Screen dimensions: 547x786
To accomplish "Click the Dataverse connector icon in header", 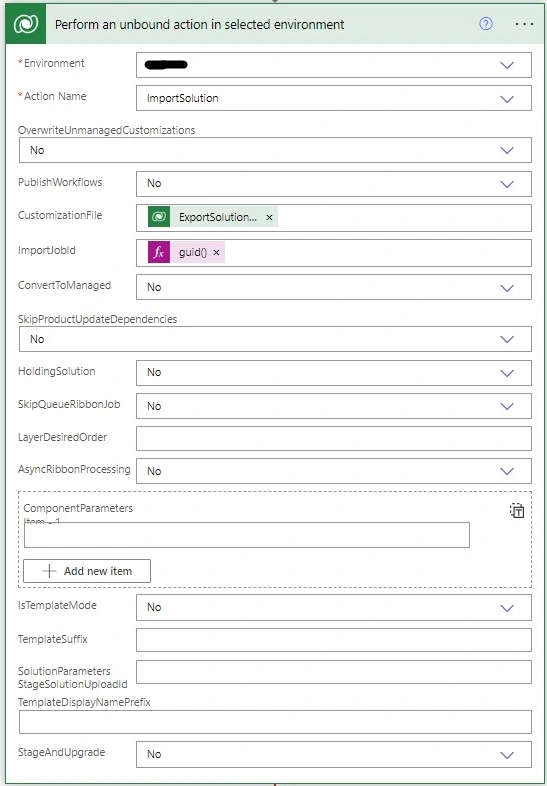I will [26, 24].
